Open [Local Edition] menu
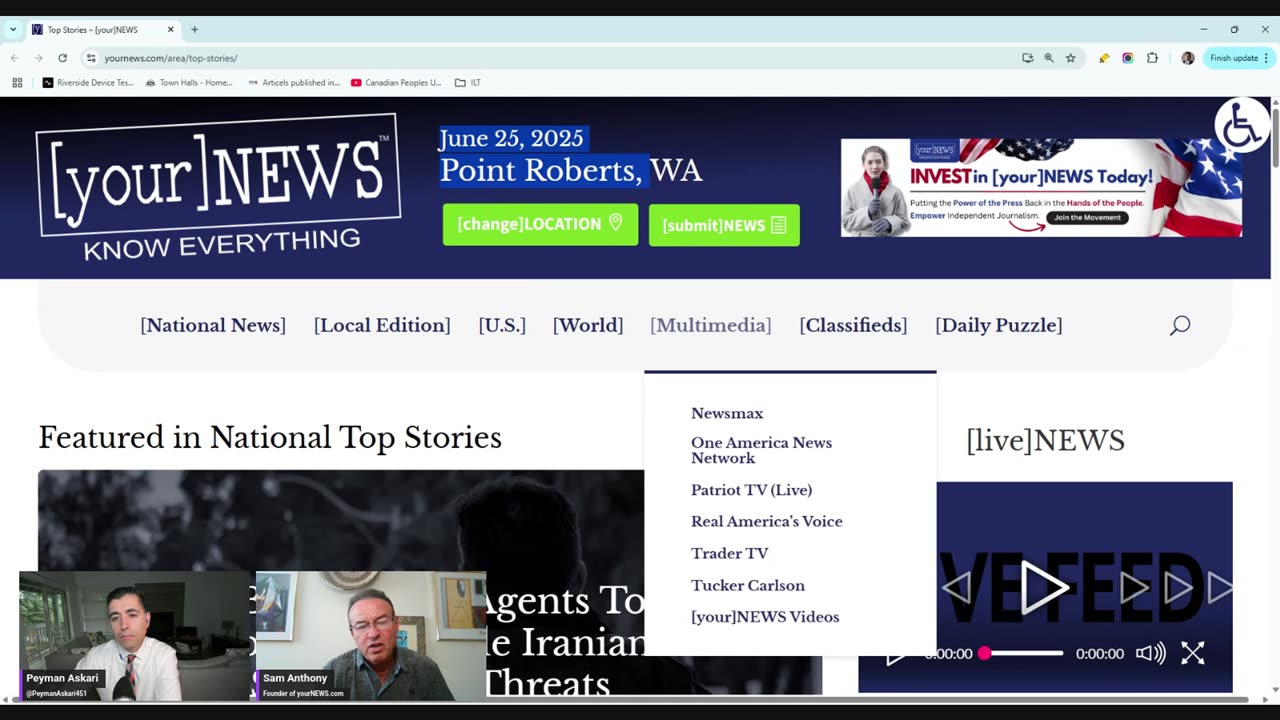 pos(382,325)
